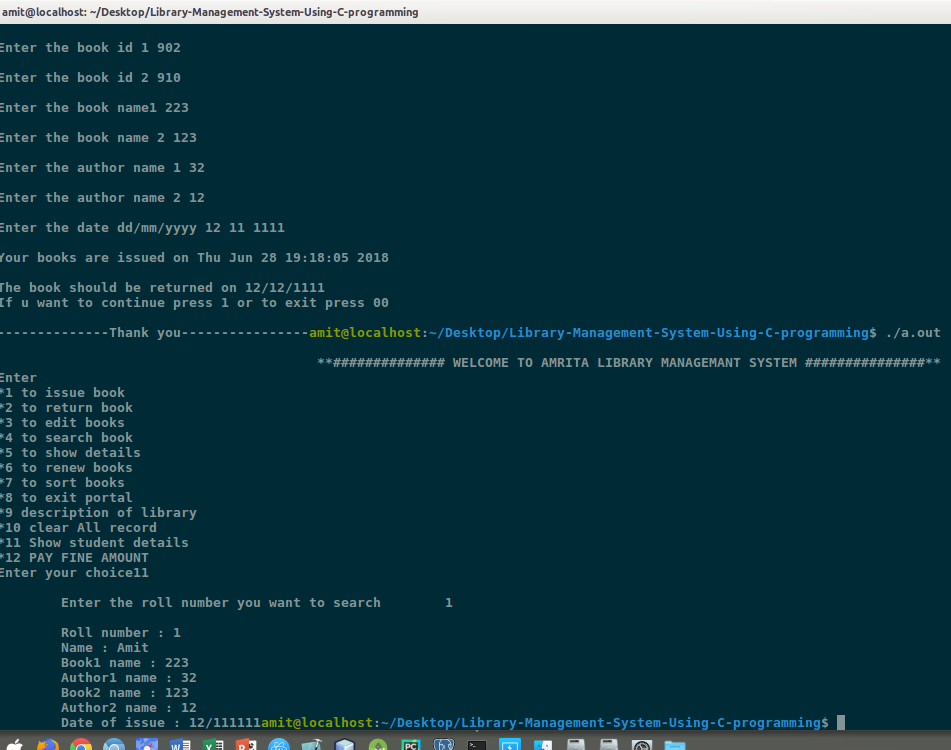Click 'The book should be returned on 12/12/1111'
Image resolution: width=951 pixels, height=750 pixels.
point(163,288)
